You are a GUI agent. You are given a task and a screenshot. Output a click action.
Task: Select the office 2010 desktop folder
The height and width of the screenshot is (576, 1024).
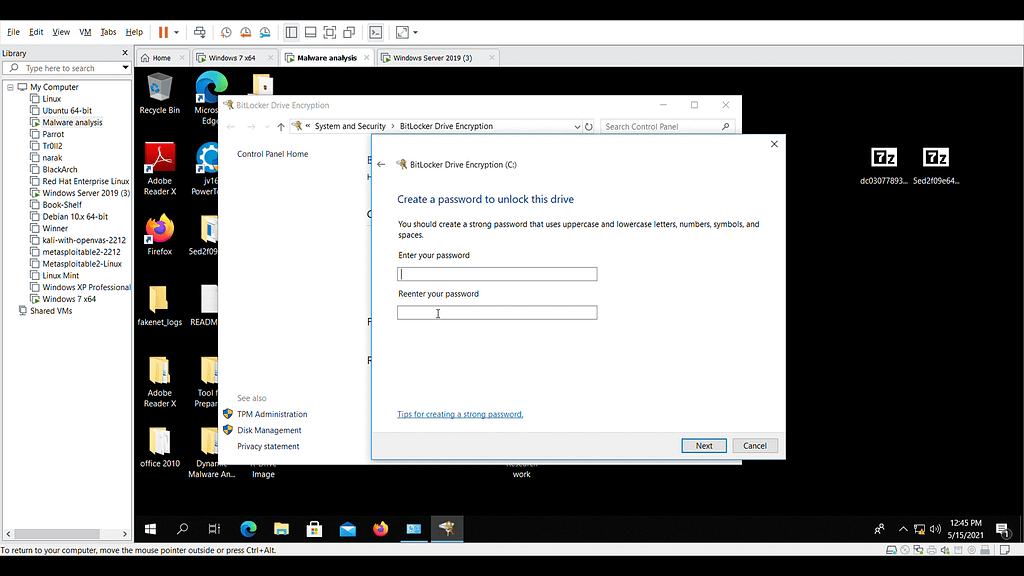click(159, 447)
